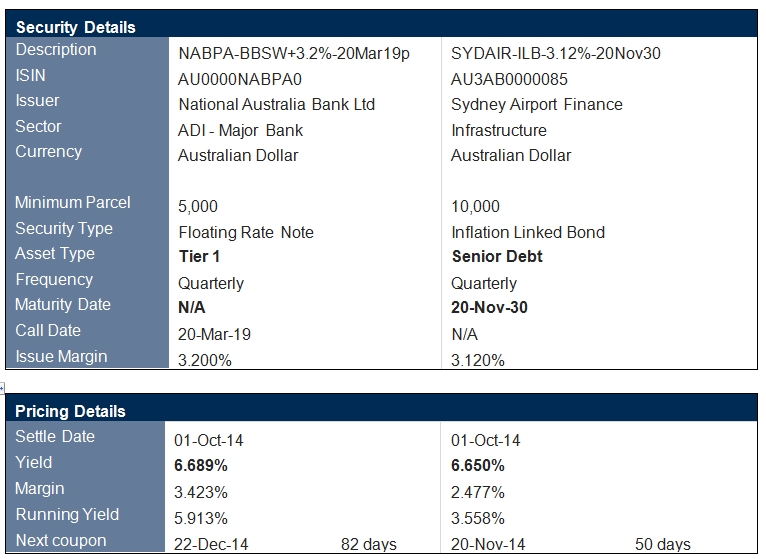This screenshot has width=766, height=559.
Task: Select the Security Details header
Action: coord(76,27)
